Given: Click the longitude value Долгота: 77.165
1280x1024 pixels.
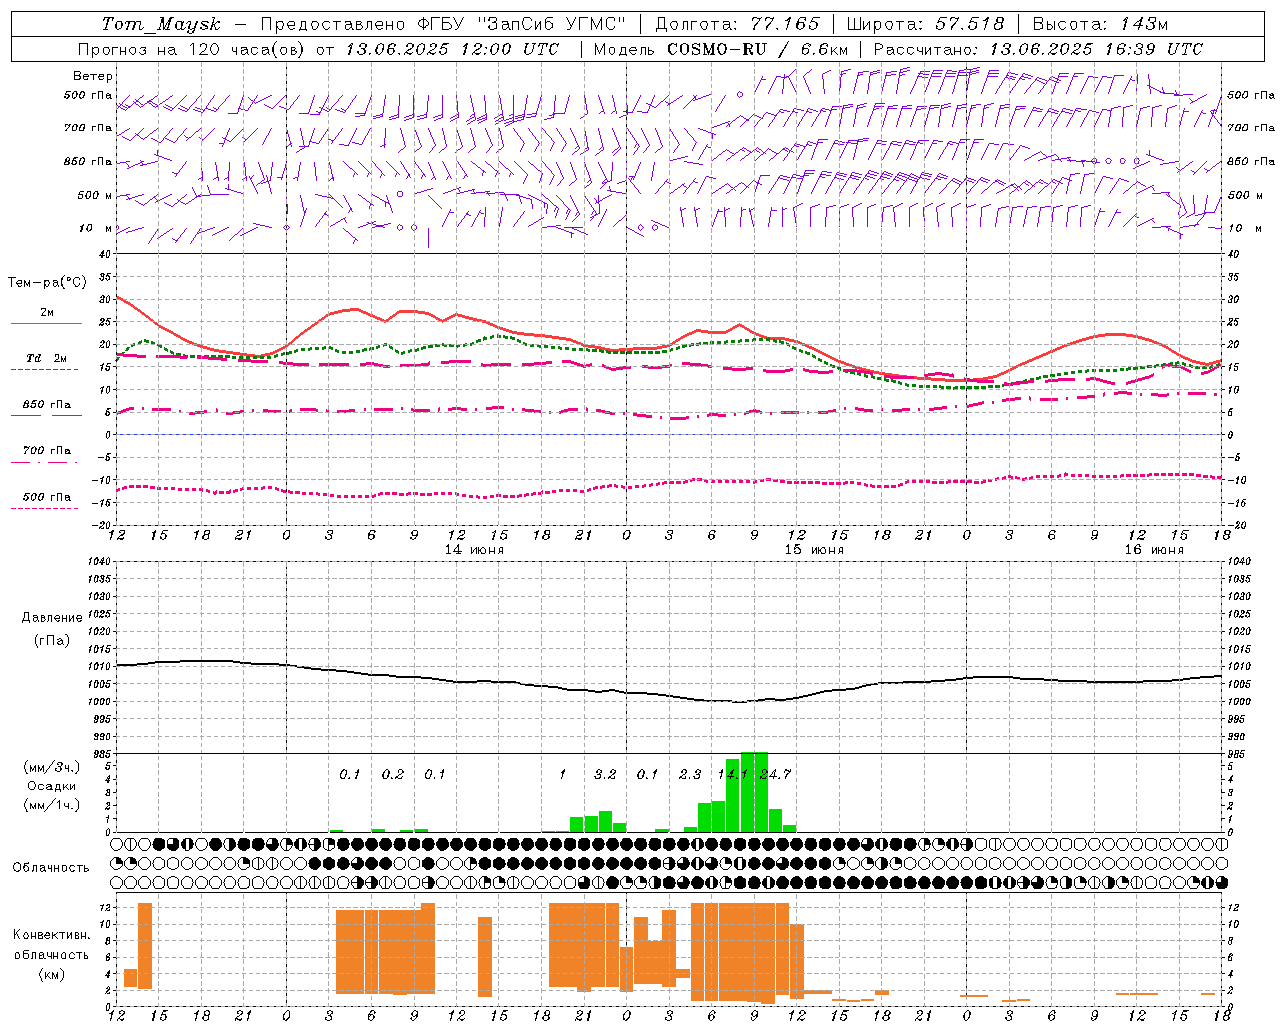Looking at the screenshot, I should 737,24.
